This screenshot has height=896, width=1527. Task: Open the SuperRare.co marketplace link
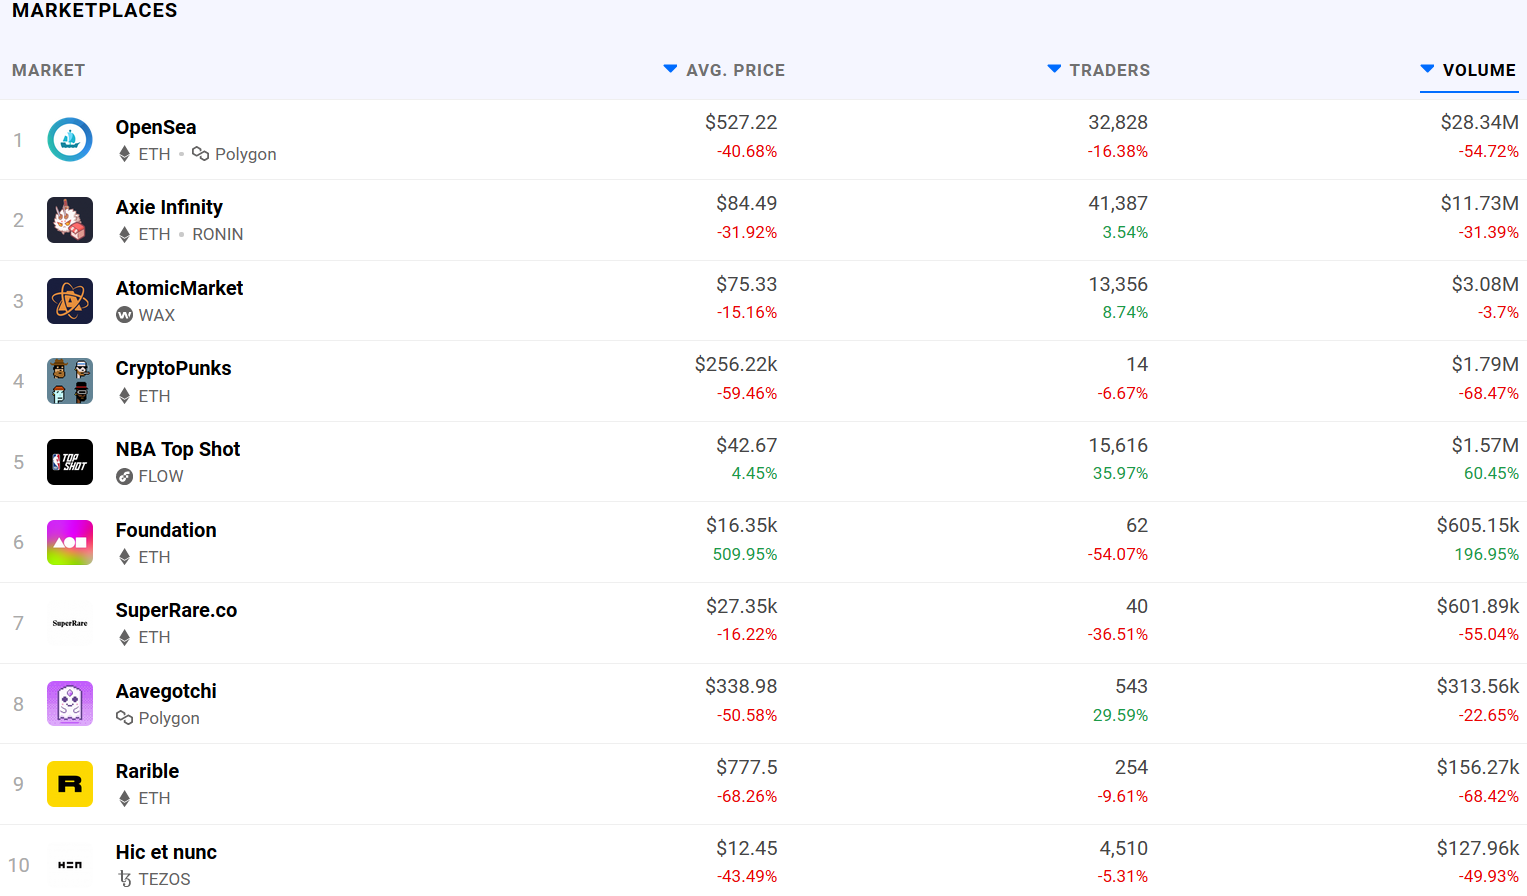176,610
